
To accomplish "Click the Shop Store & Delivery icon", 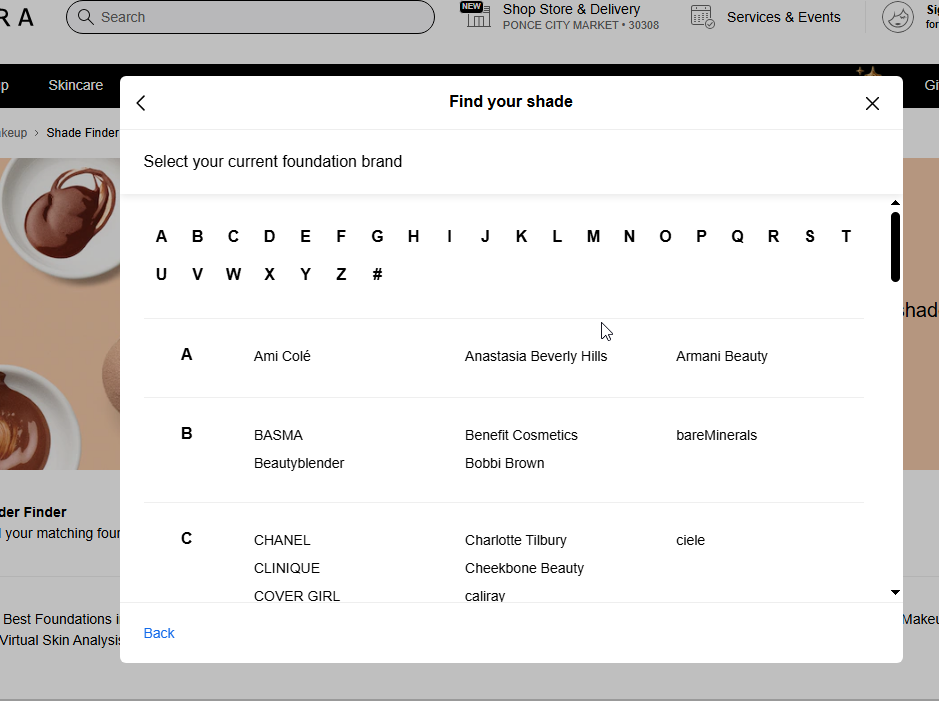I will [x=475, y=14].
